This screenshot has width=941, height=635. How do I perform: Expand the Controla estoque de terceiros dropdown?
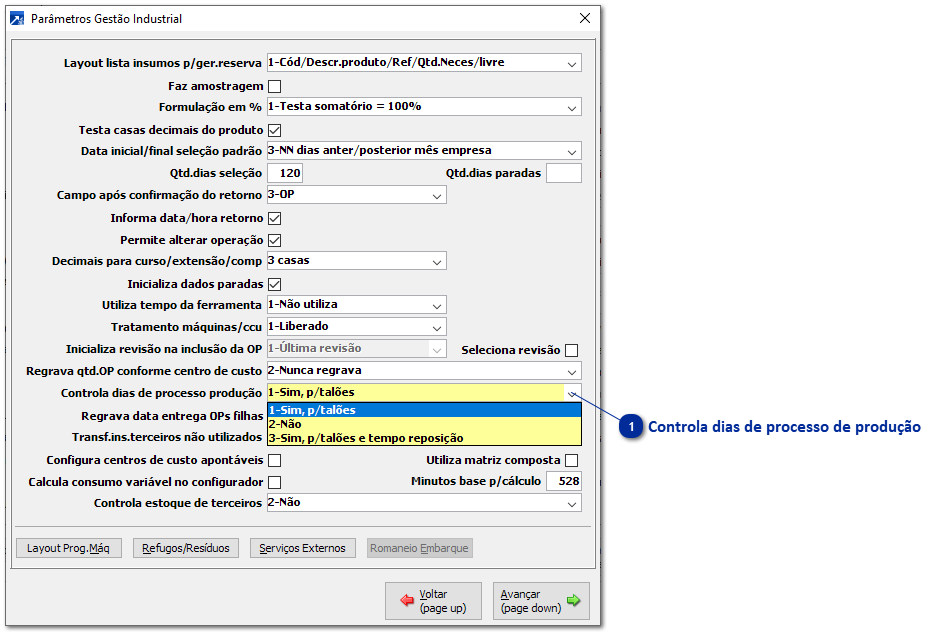(570, 502)
